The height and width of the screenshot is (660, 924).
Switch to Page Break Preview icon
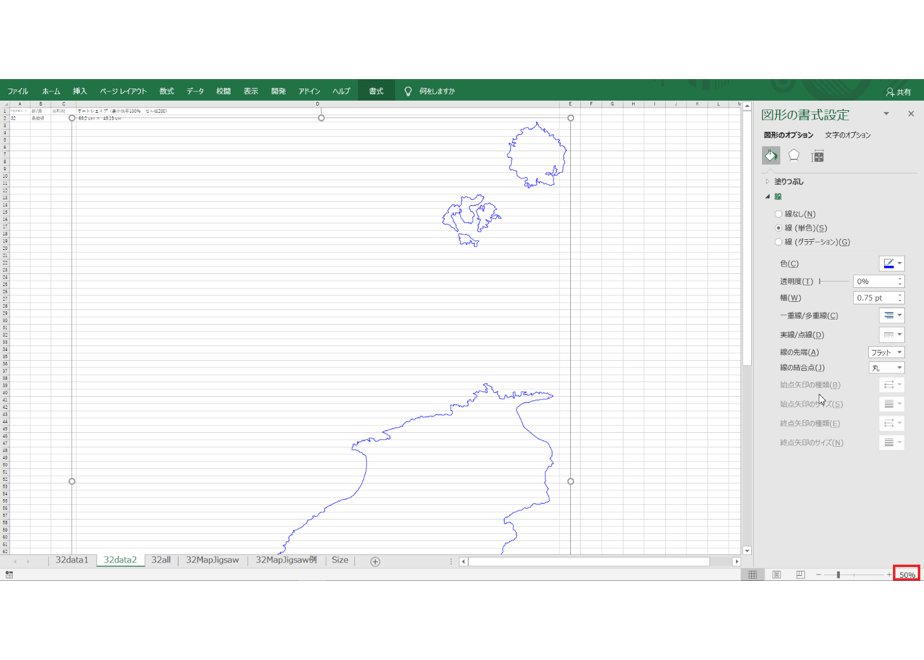point(800,575)
